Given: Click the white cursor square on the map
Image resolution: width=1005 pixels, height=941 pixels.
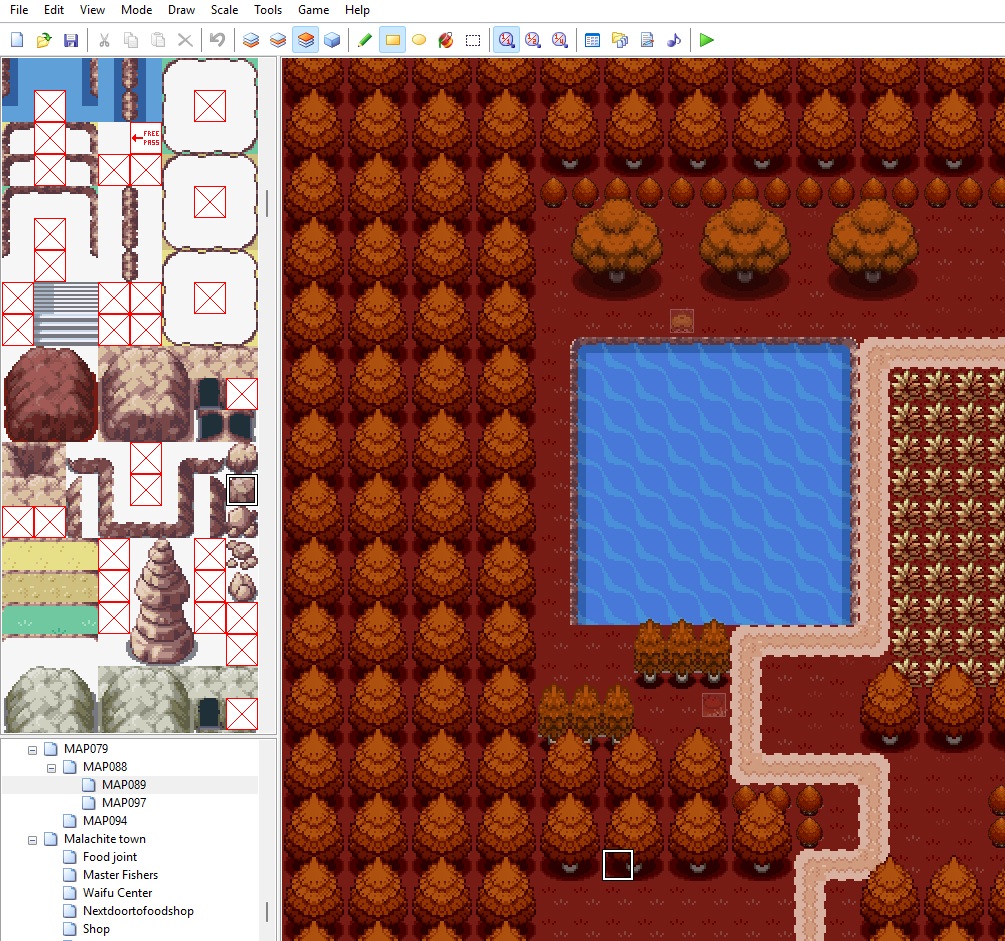Looking at the screenshot, I should coord(618,865).
